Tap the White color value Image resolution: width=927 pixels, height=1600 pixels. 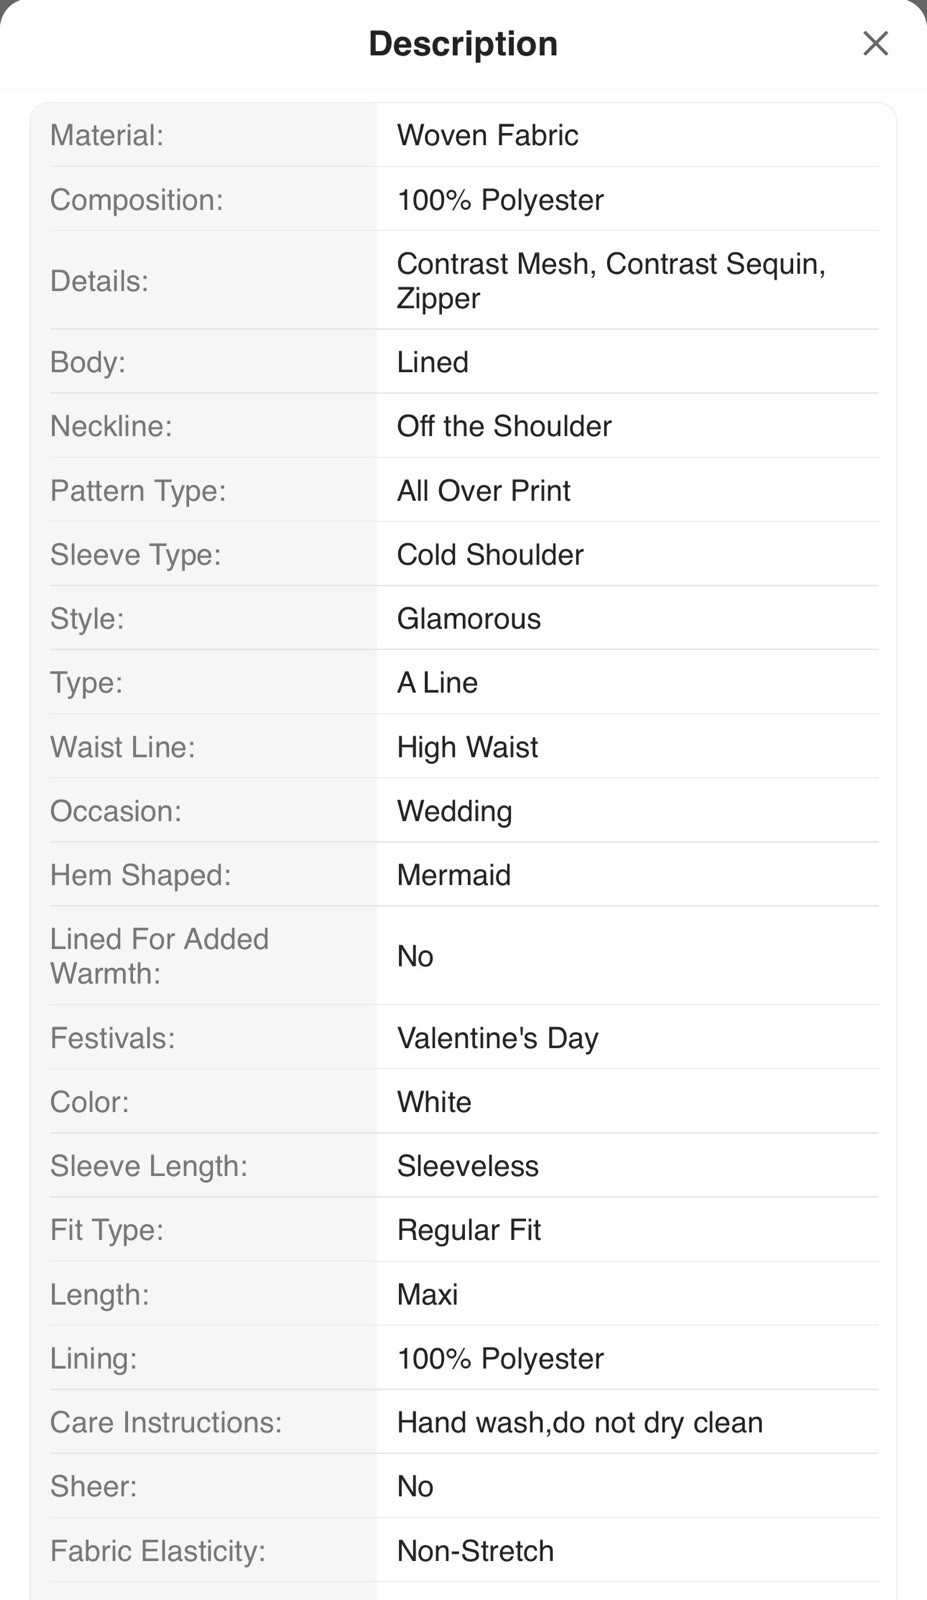pyautogui.click(x=434, y=1102)
